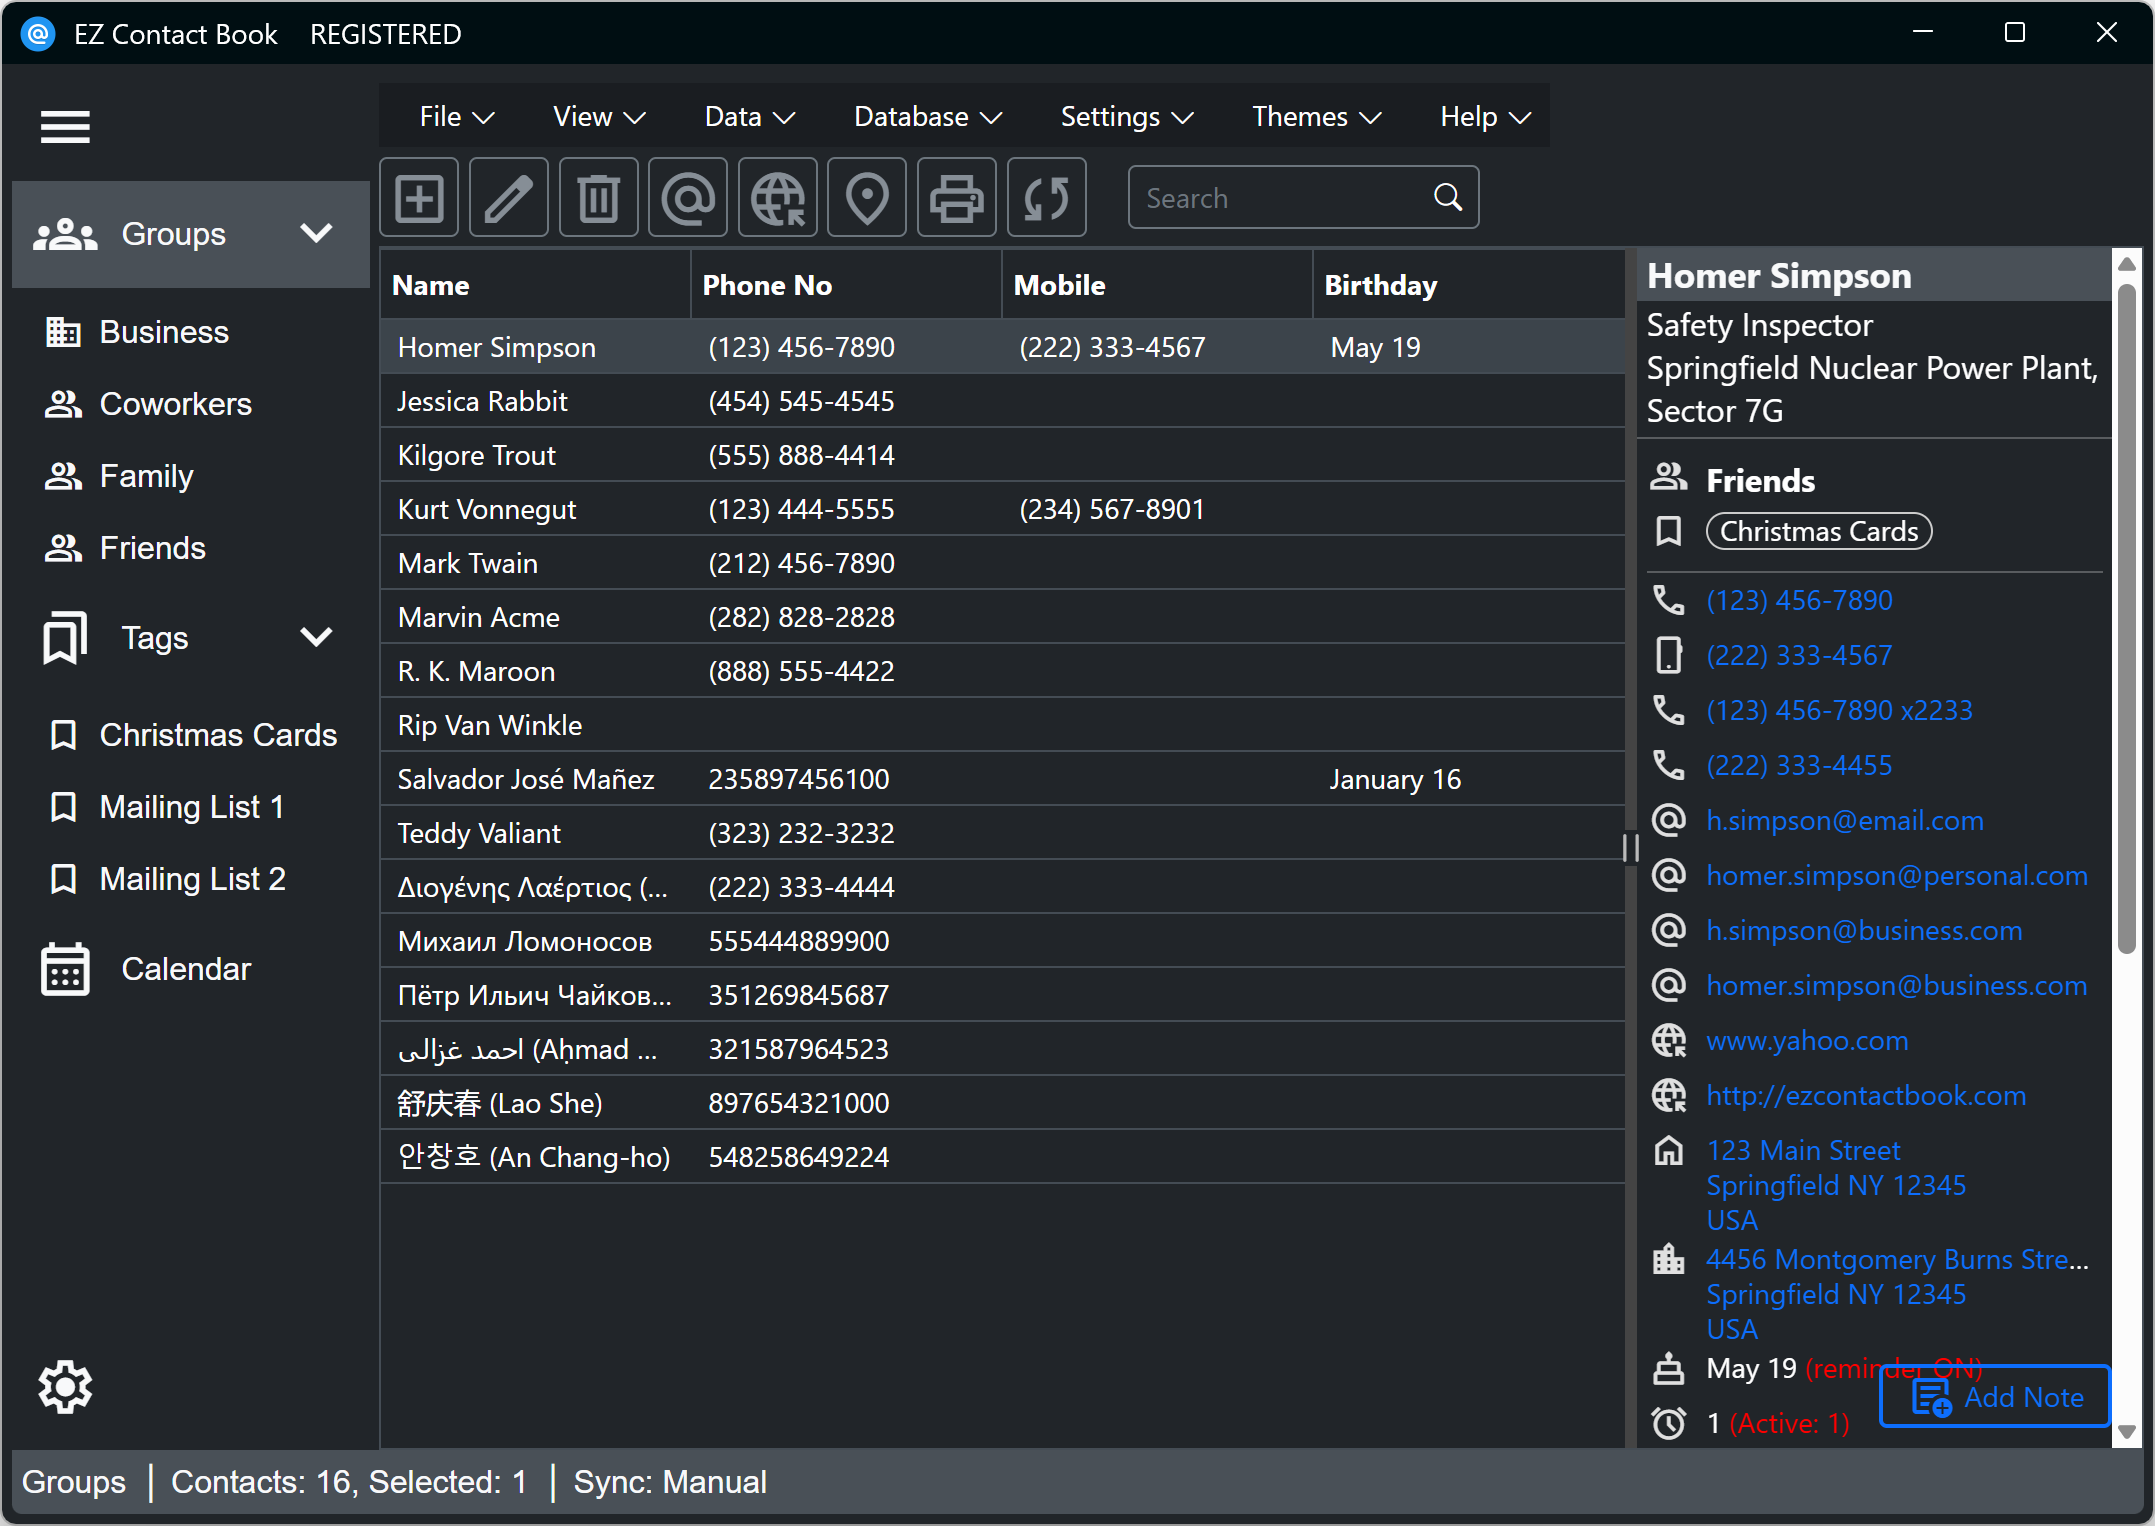Viewport: 2155px width, 1526px height.
Task: Click the Send email @ toolbar icon
Action: coord(688,198)
